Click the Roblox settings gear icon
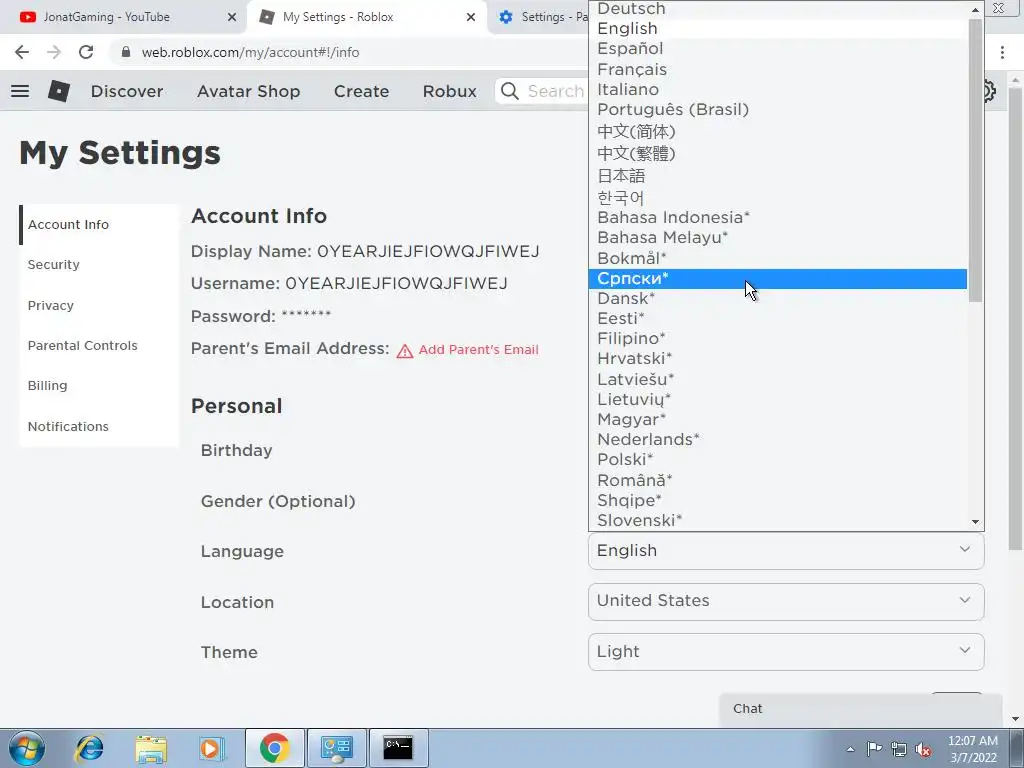1024x768 pixels. coord(989,91)
